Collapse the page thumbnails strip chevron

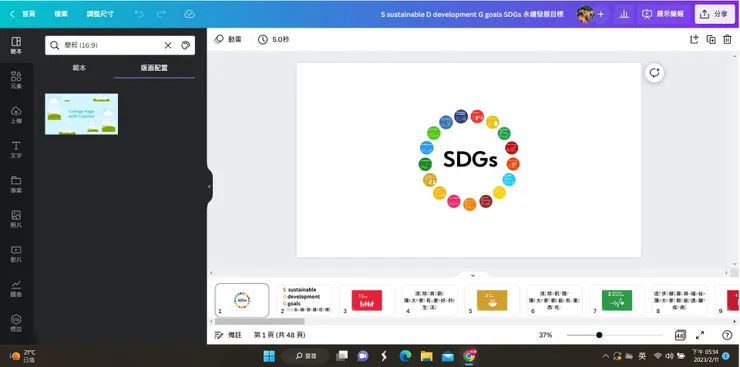(473, 275)
